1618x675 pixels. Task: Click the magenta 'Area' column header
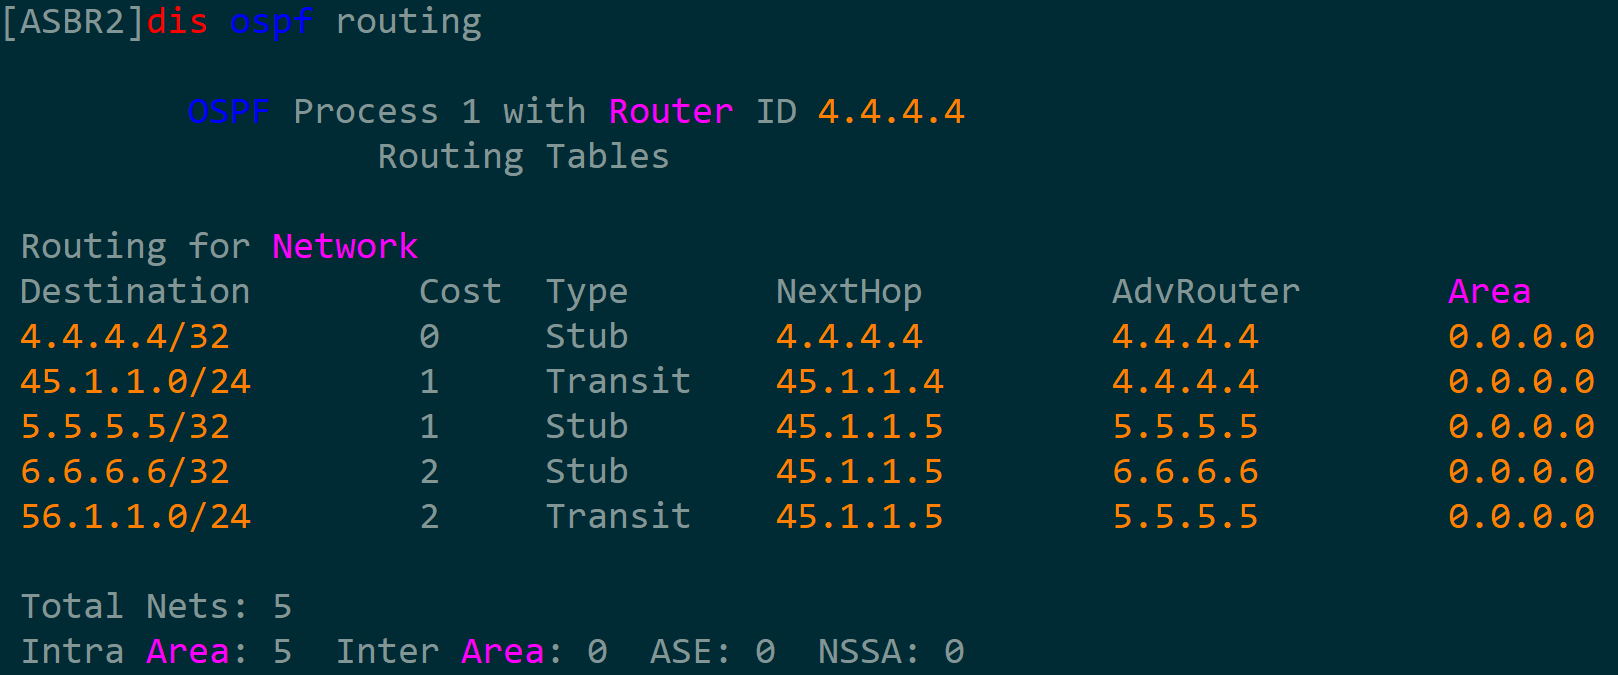(x=1489, y=291)
